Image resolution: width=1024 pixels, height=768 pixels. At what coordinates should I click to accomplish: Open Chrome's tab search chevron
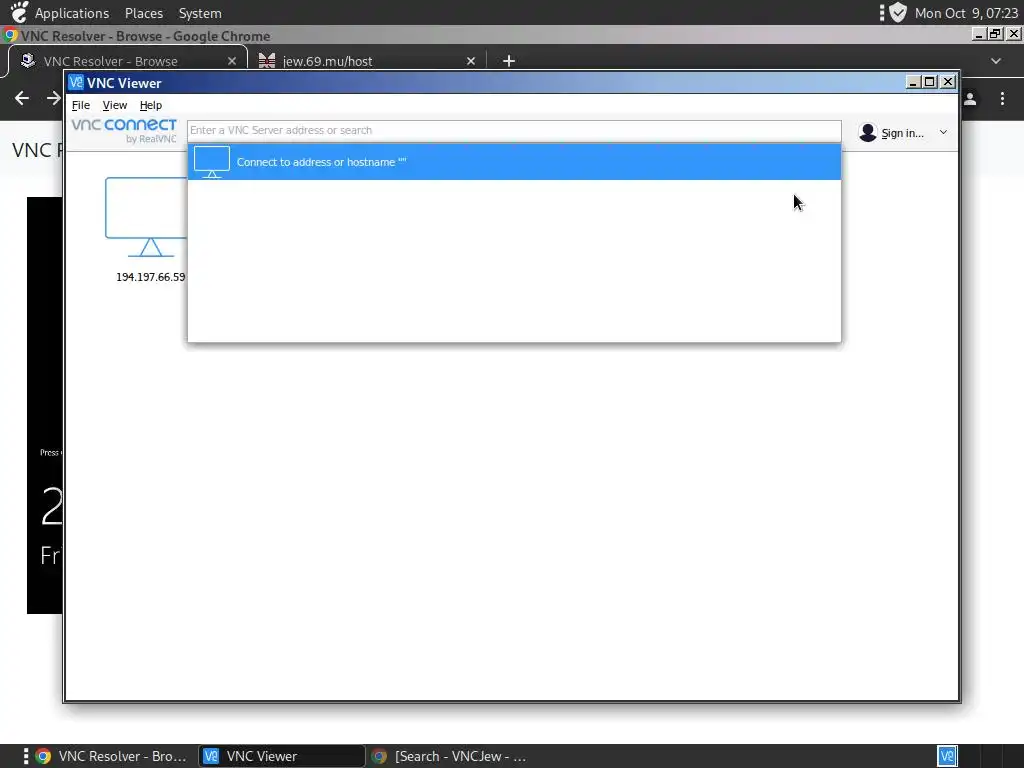click(996, 61)
